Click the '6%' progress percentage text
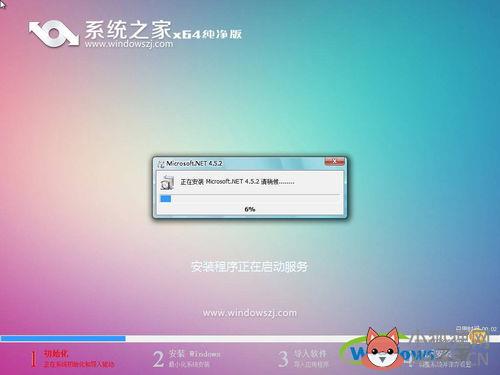The height and width of the screenshot is (375, 500). pos(250,209)
